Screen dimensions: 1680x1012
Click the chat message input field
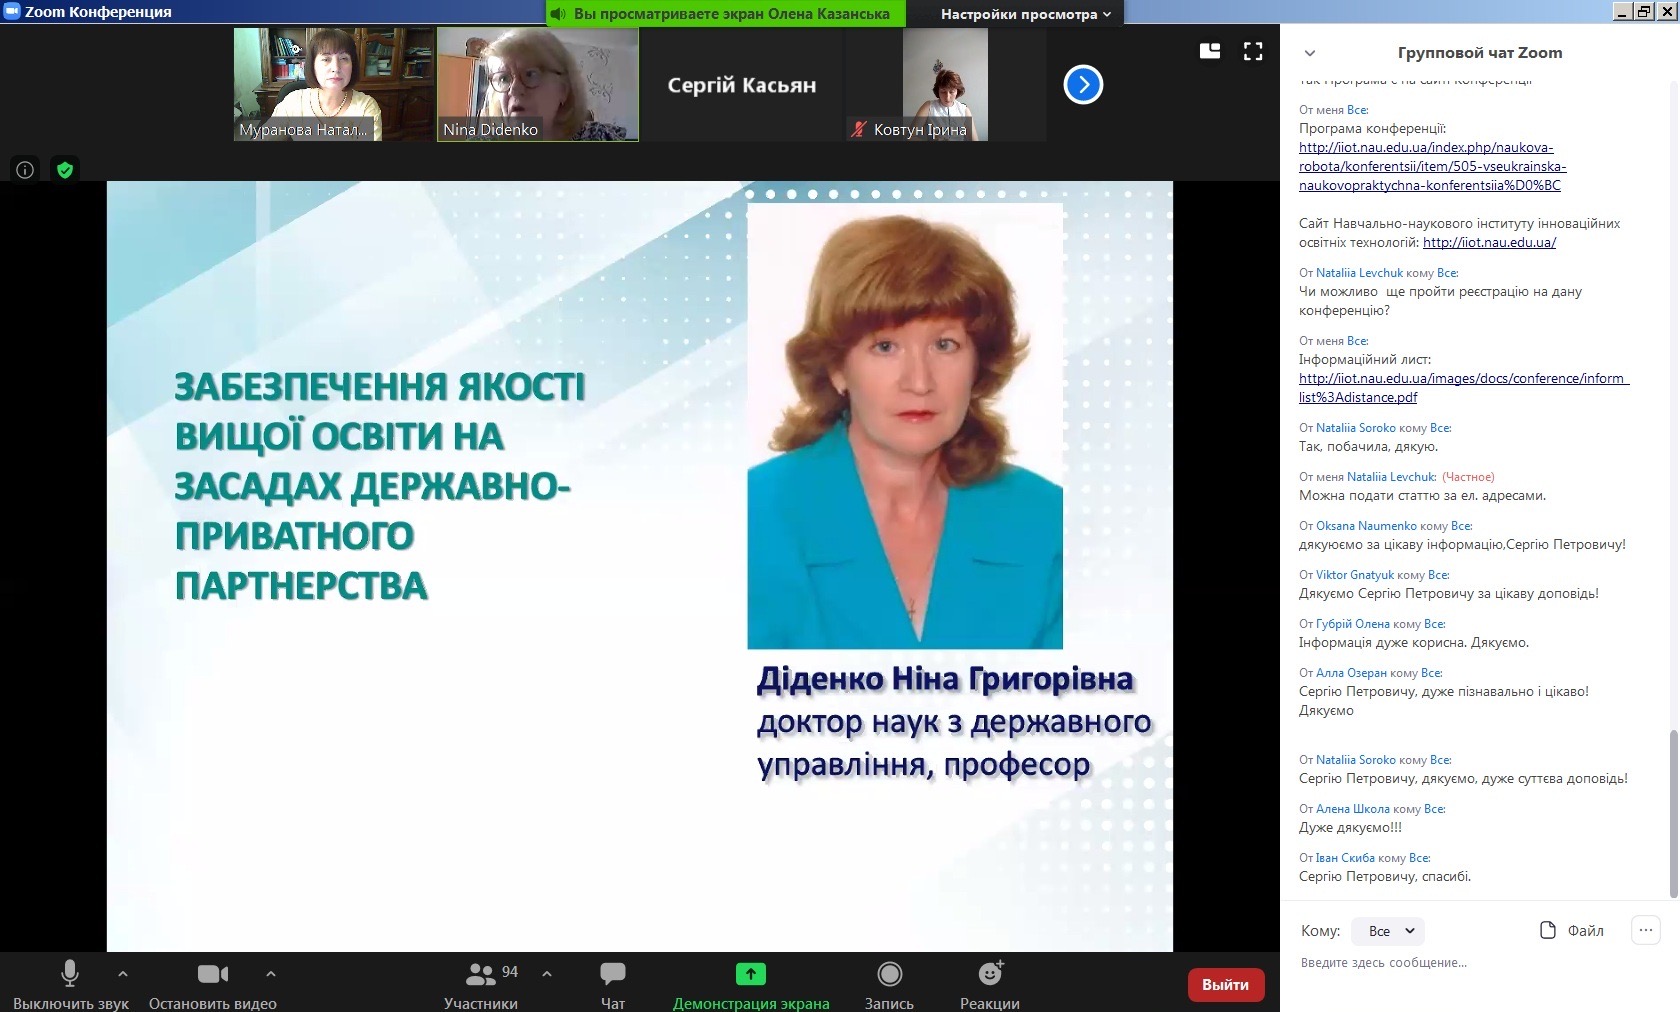point(1470,963)
